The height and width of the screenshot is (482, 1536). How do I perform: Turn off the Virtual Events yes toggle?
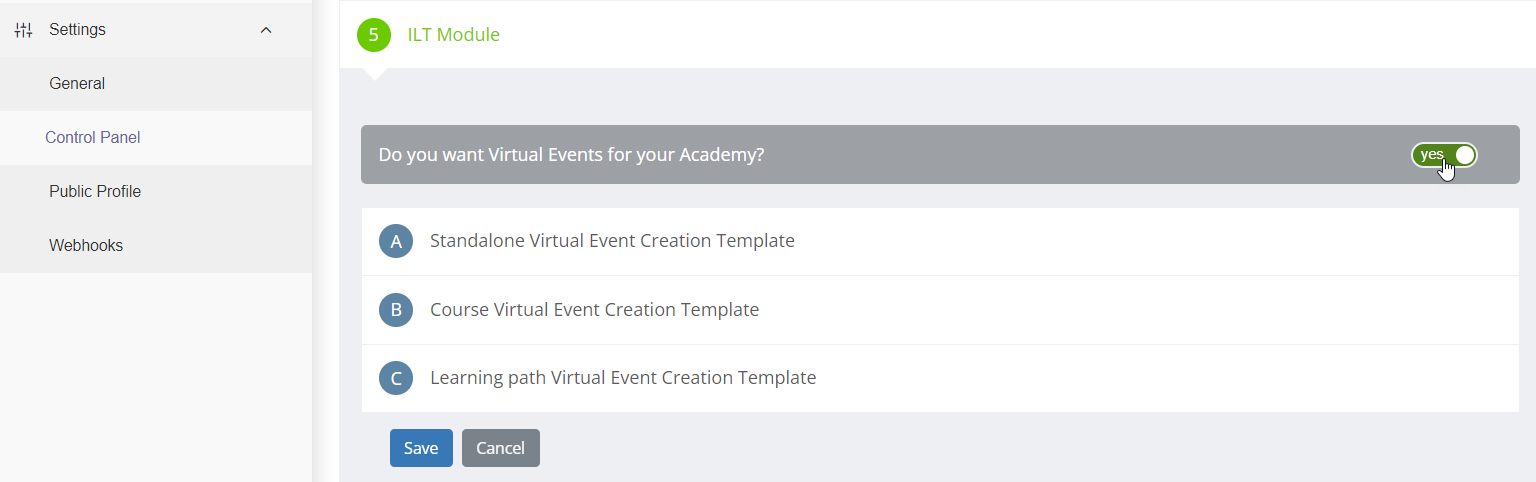pyautogui.click(x=1444, y=155)
